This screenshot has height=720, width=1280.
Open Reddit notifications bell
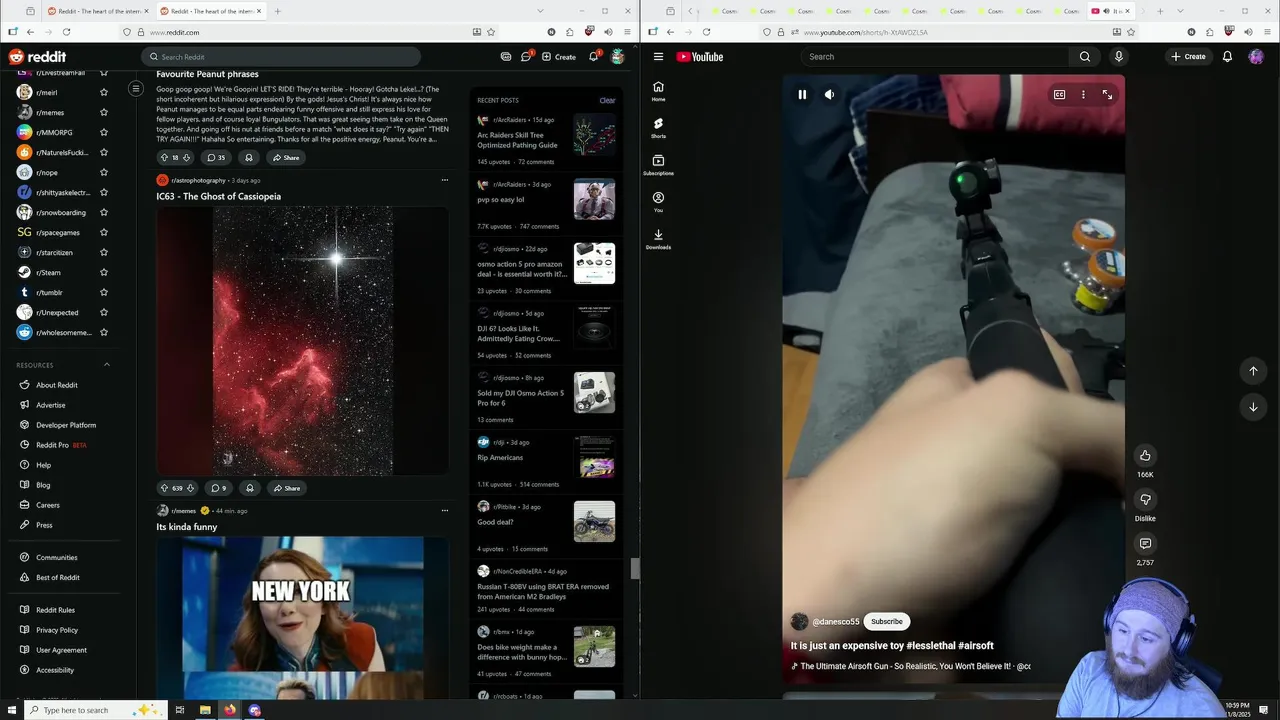pos(593,57)
